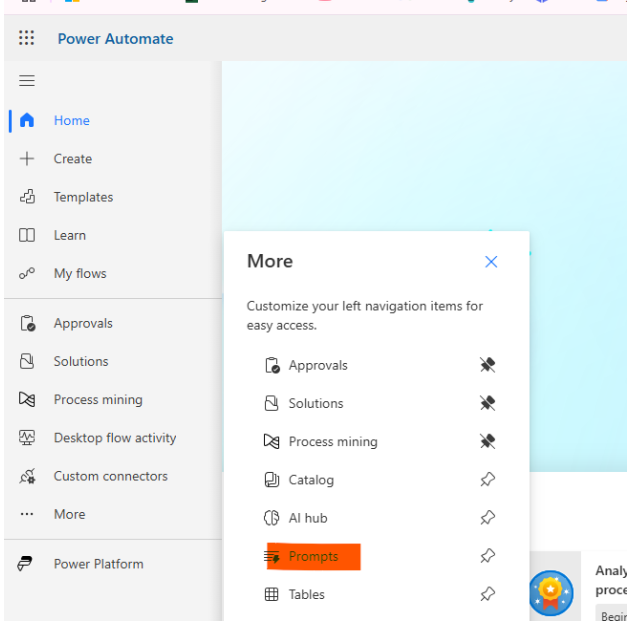The image size is (627, 636).
Task: Collapse the left navigation hamburger menu
Action: tap(27, 80)
